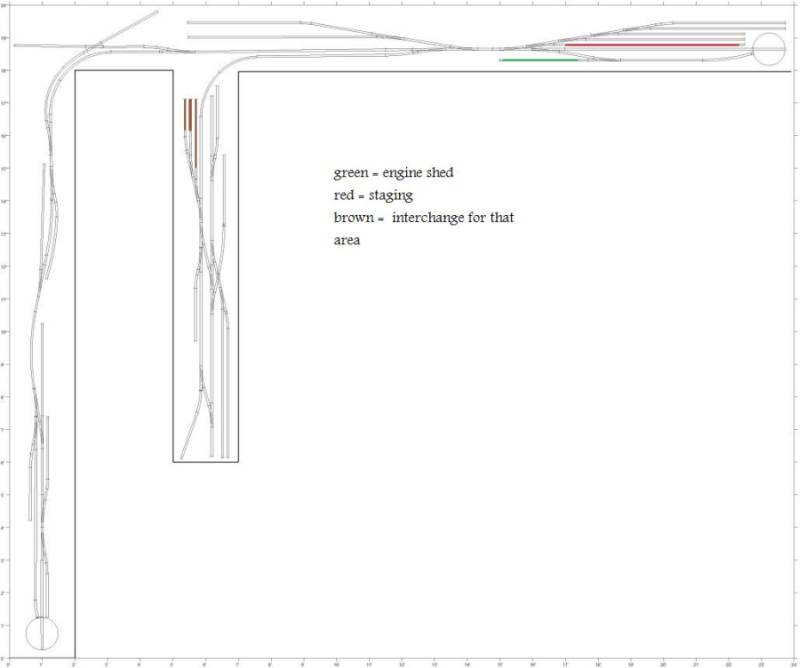
Task: Click the 'red = staging' legend text
Action: tap(373, 195)
